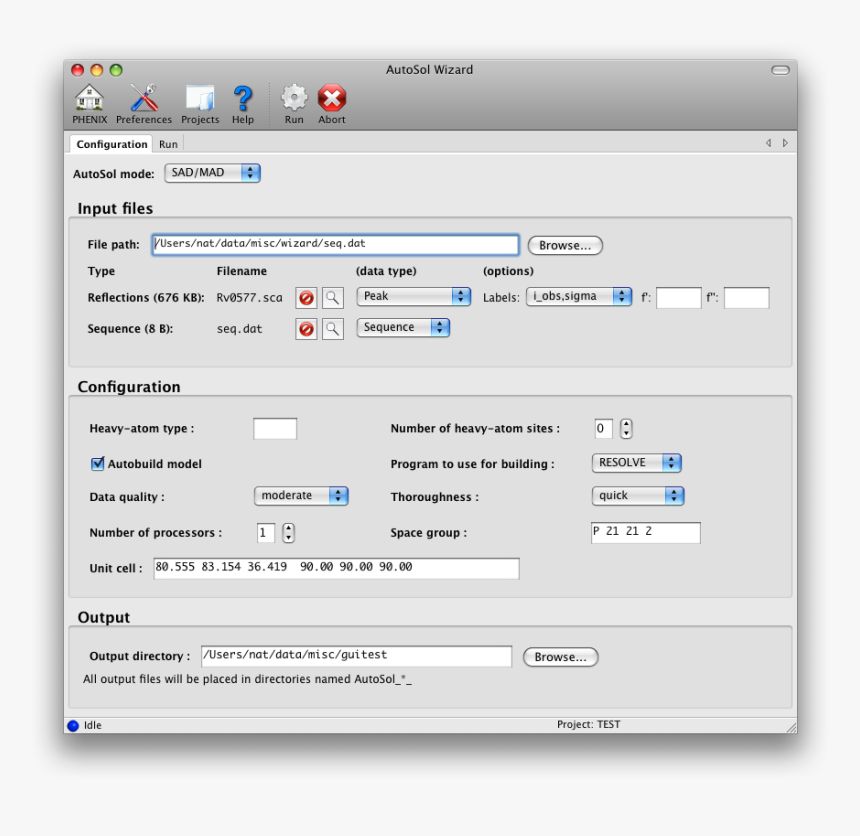Adjust the number of processors stepper
The width and height of the screenshot is (860, 836).
[288, 533]
